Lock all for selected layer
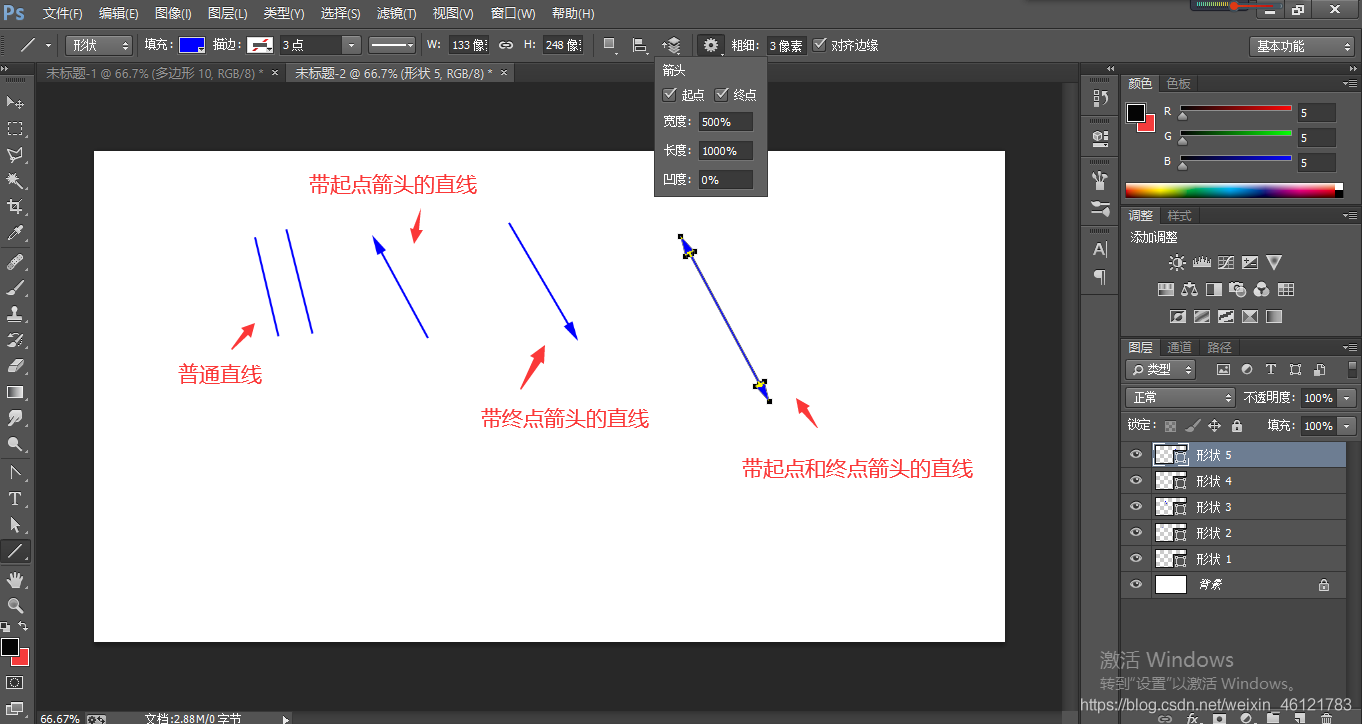The height and width of the screenshot is (724, 1362). click(x=1237, y=426)
